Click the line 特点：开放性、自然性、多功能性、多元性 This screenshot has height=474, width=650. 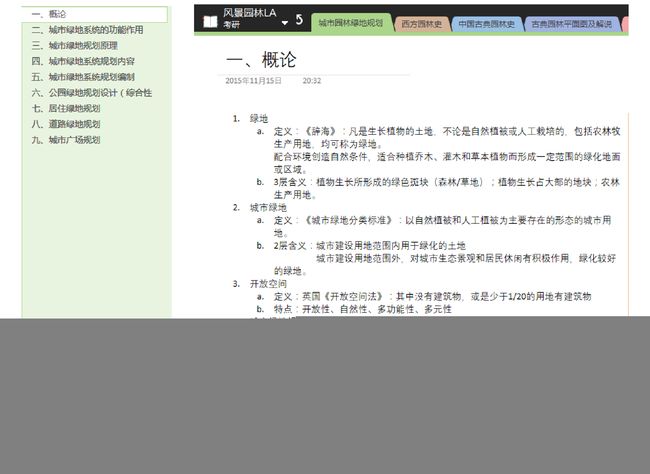[x=363, y=309]
